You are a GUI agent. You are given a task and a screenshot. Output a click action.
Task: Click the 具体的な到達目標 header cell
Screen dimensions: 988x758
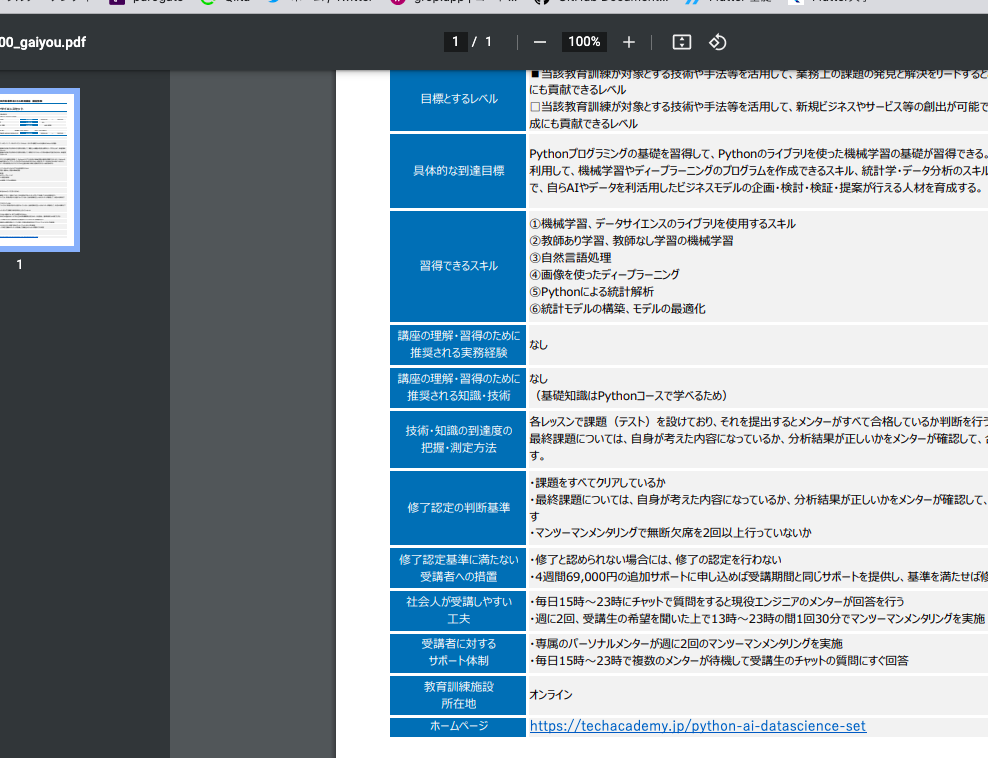click(458, 171)
